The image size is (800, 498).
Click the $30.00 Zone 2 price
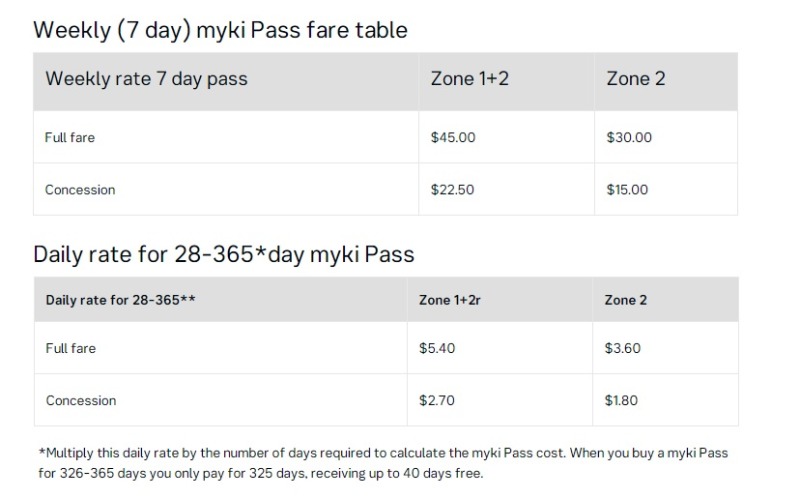click(629, 137)
